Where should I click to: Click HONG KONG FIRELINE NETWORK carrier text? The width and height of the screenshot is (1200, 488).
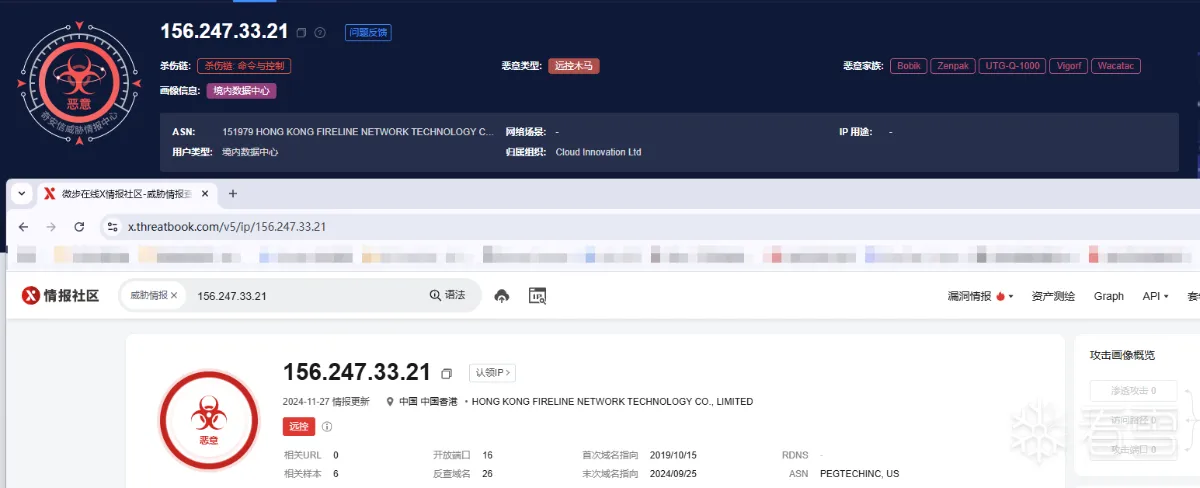point(612,402)
